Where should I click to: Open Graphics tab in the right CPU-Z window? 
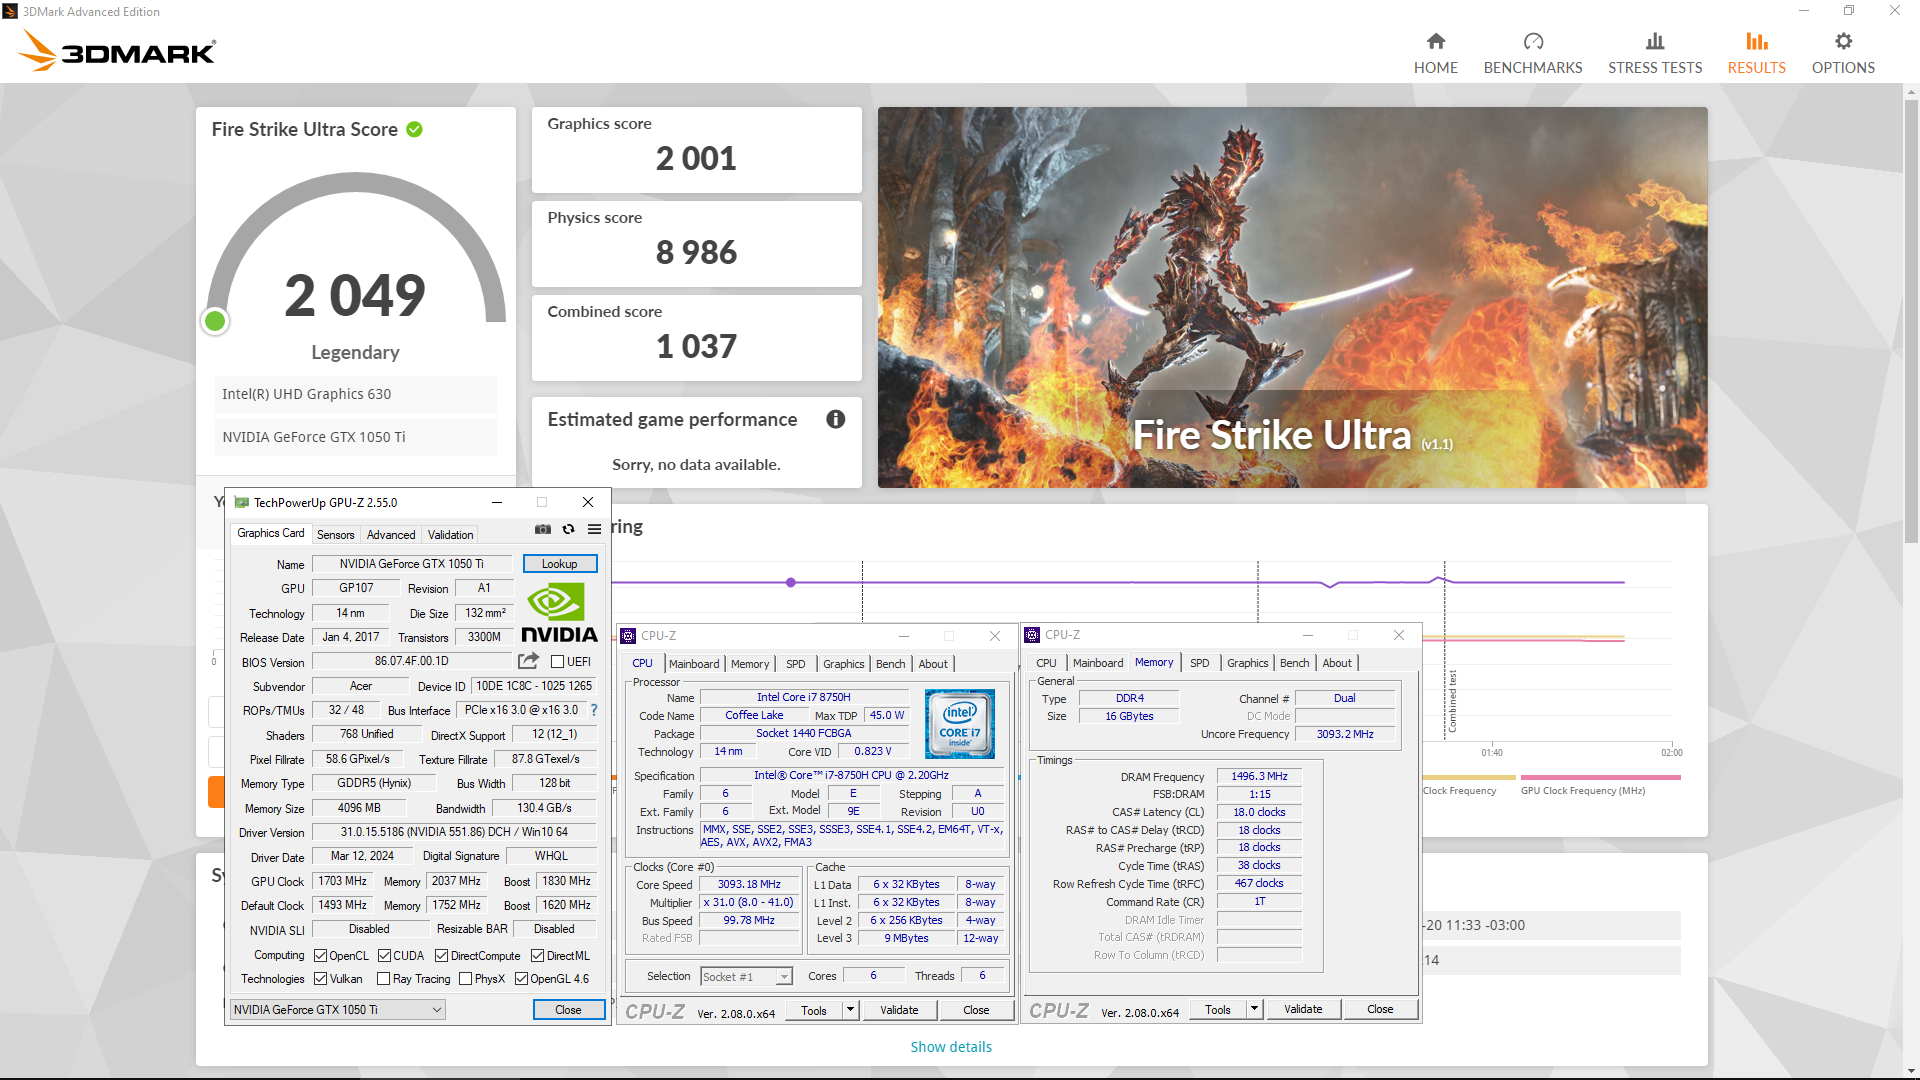tap(1247, 662)
